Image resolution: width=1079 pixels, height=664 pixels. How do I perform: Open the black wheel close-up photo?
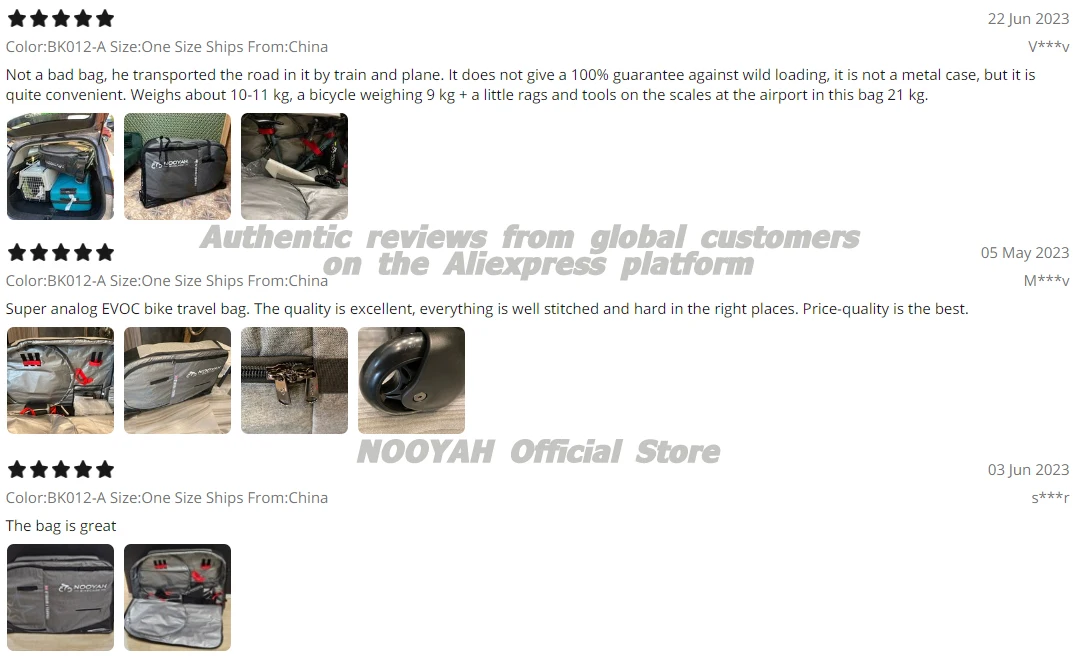click(412, 381)
